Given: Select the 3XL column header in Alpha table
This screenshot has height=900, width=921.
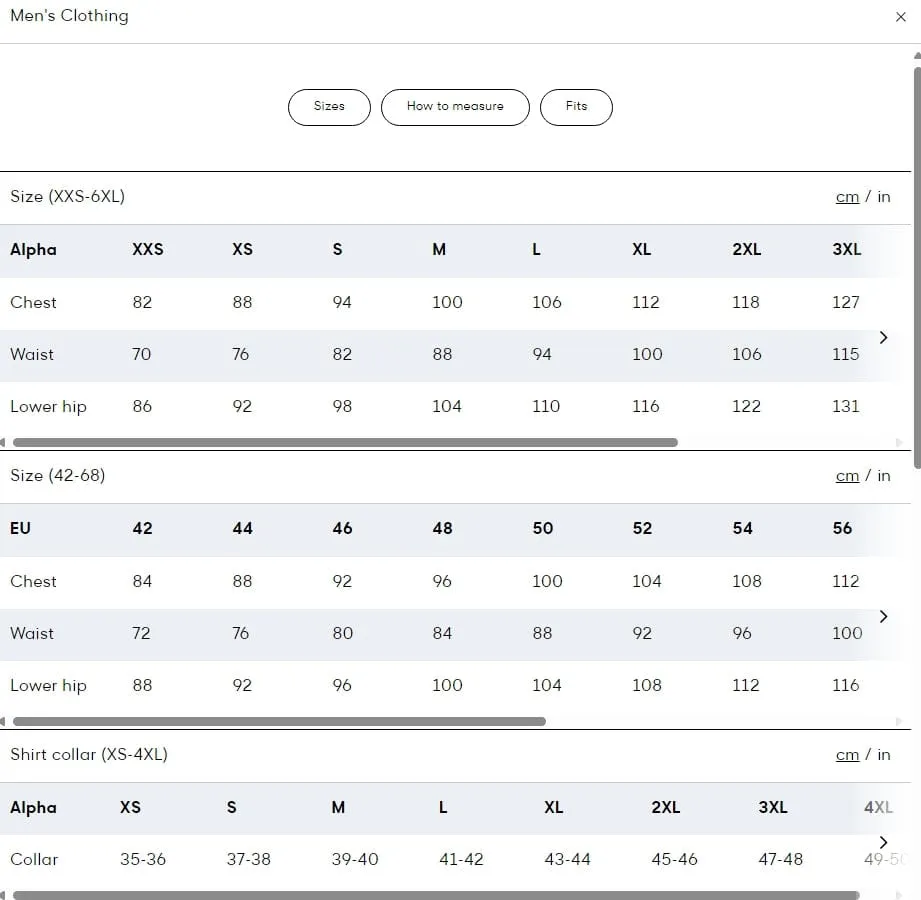Looking at the screenshot, I should pyautogui.click(x=846, y=250).
